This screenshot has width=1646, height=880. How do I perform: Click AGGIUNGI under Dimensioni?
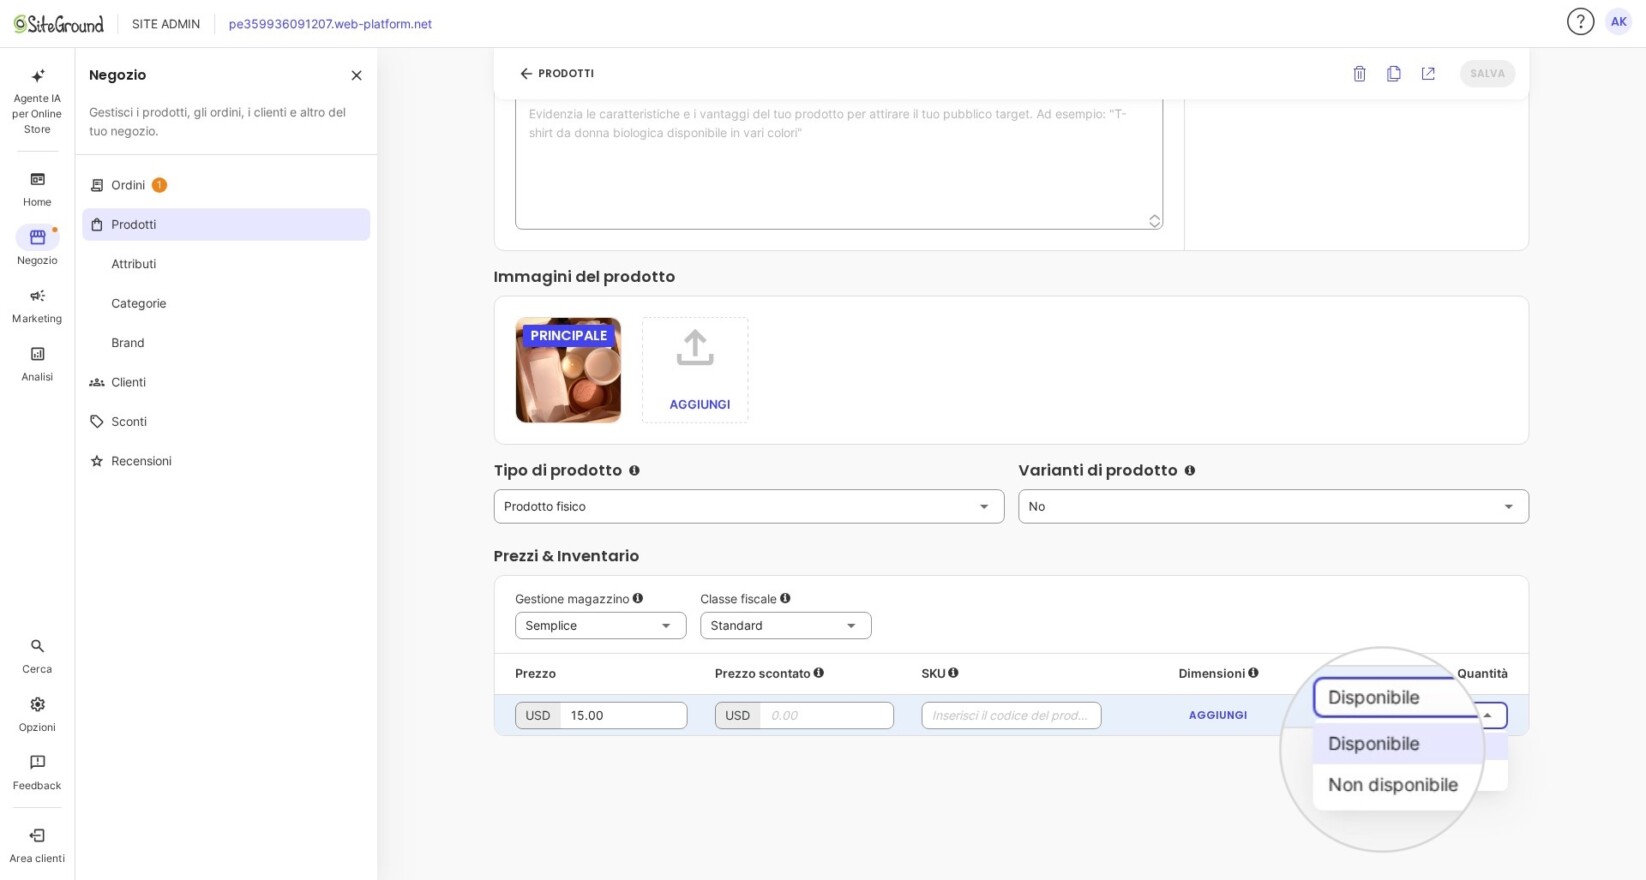coord(1217,715)
